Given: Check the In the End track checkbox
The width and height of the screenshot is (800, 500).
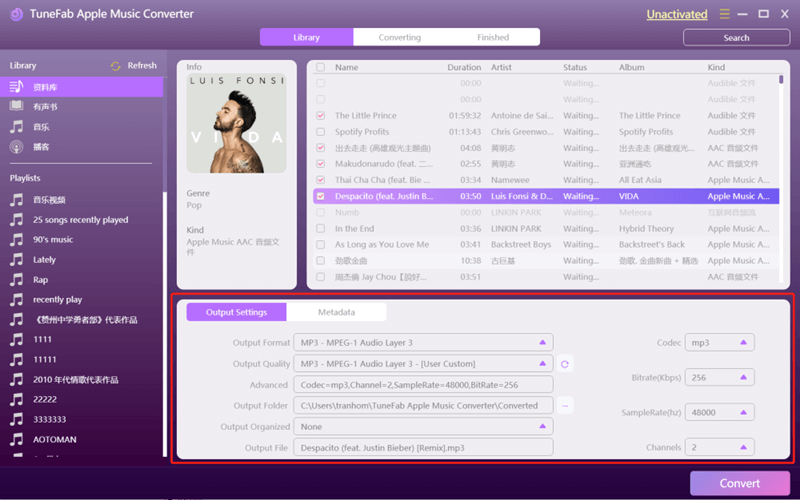Looking at the screenshot, I should (x=321, y=229).
